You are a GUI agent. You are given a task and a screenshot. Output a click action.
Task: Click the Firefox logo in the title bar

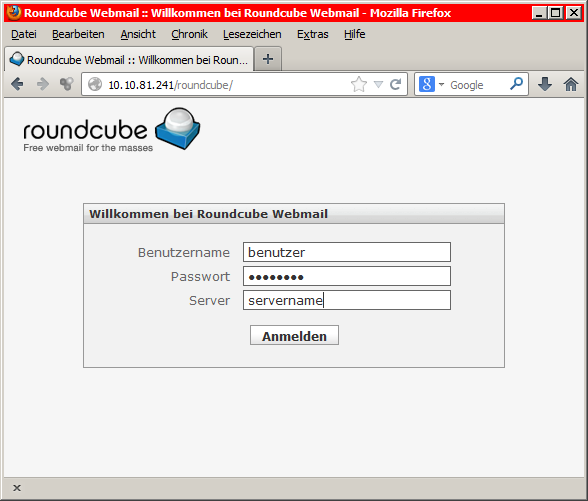(14, 12)
